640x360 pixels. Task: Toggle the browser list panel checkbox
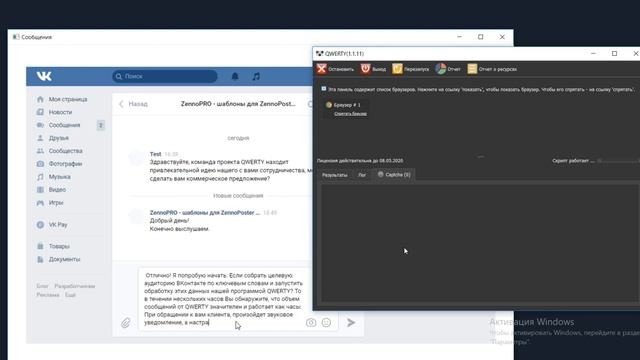324,89
